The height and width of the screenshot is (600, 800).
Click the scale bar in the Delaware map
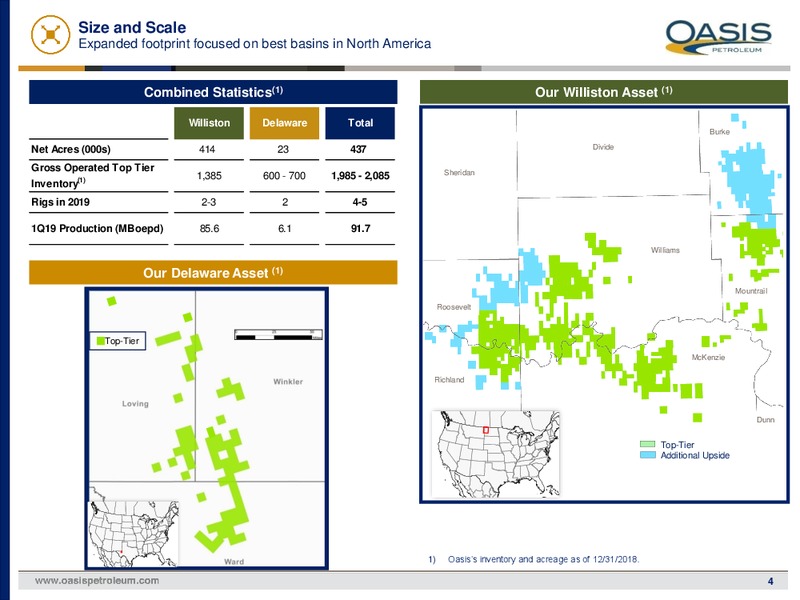(x=279, y=335)
